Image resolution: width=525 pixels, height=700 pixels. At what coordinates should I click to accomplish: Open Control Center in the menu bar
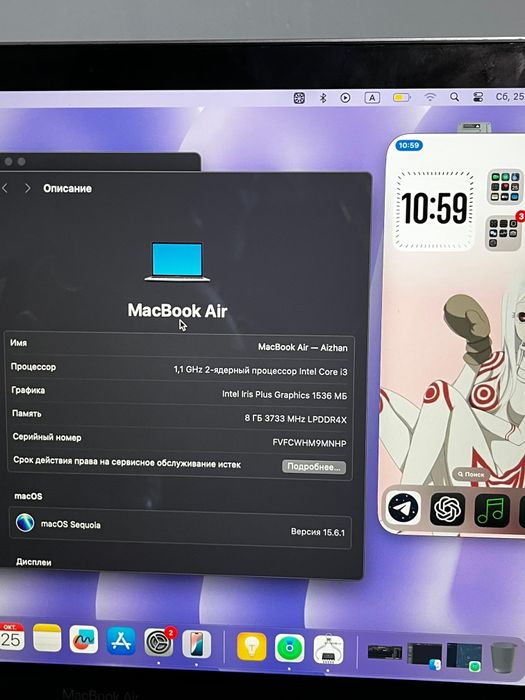[x=478, y=97]
